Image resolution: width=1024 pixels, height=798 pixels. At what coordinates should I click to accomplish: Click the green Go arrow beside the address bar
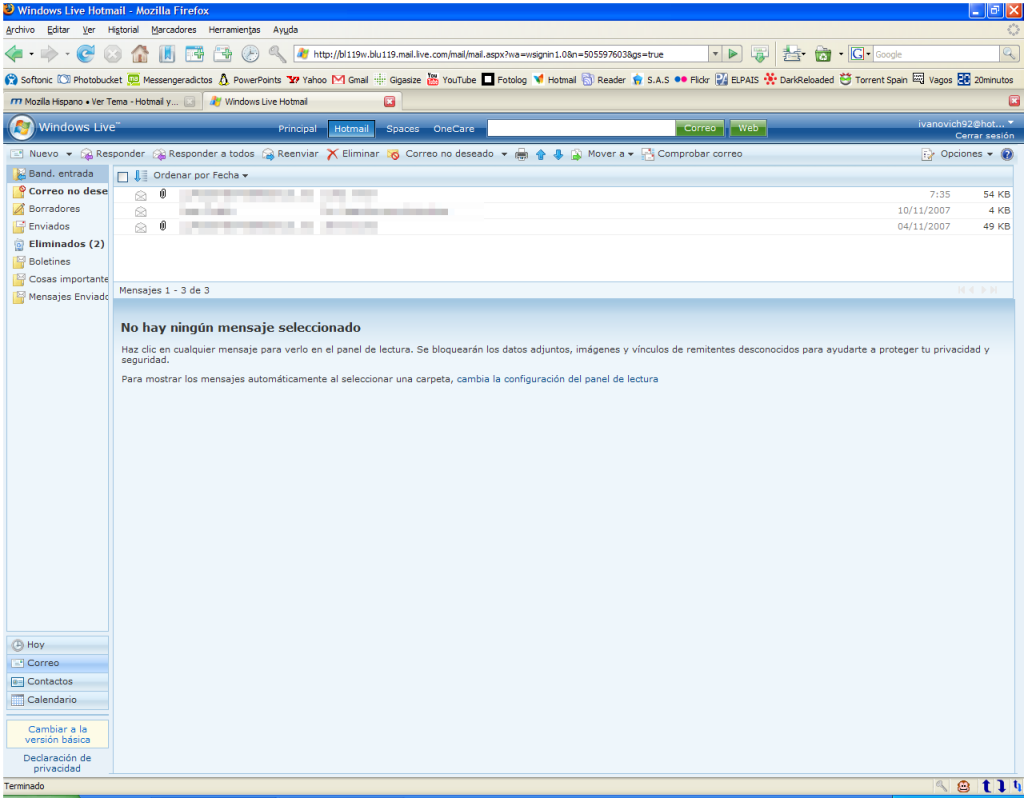point(733,54)
